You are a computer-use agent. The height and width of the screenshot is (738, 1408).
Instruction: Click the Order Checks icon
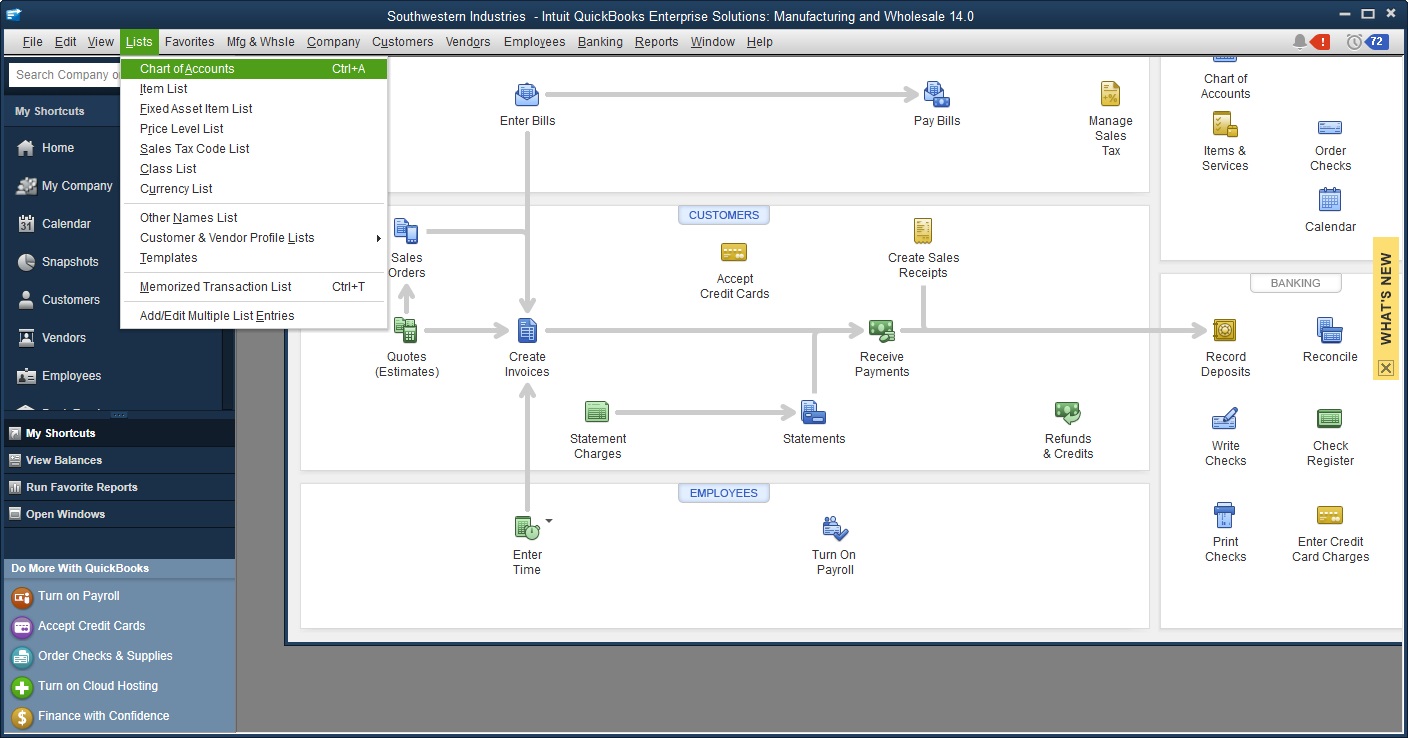click(1329, 127)
